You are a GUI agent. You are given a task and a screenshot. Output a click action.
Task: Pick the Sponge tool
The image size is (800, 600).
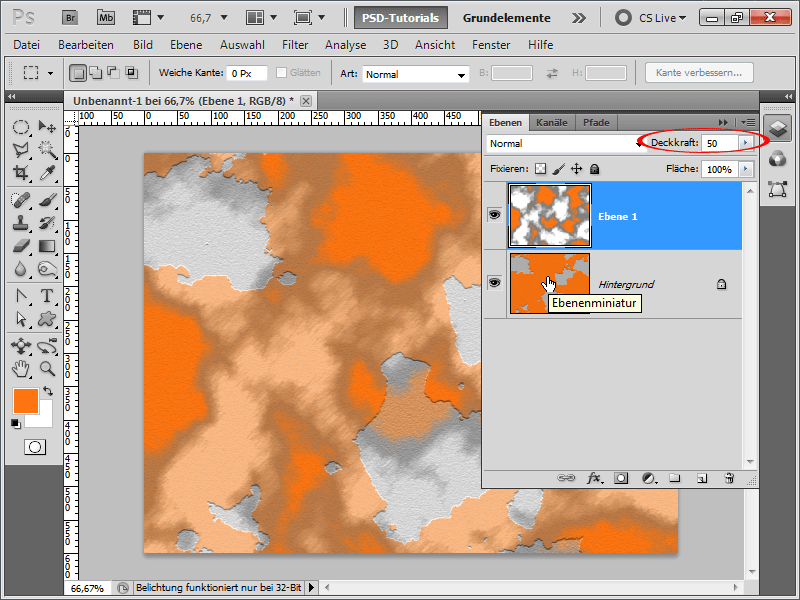point(47,269)
